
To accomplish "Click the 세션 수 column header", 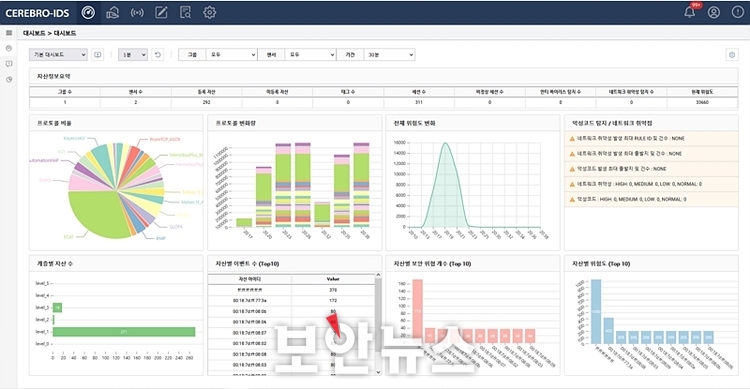I will (419, 91).
